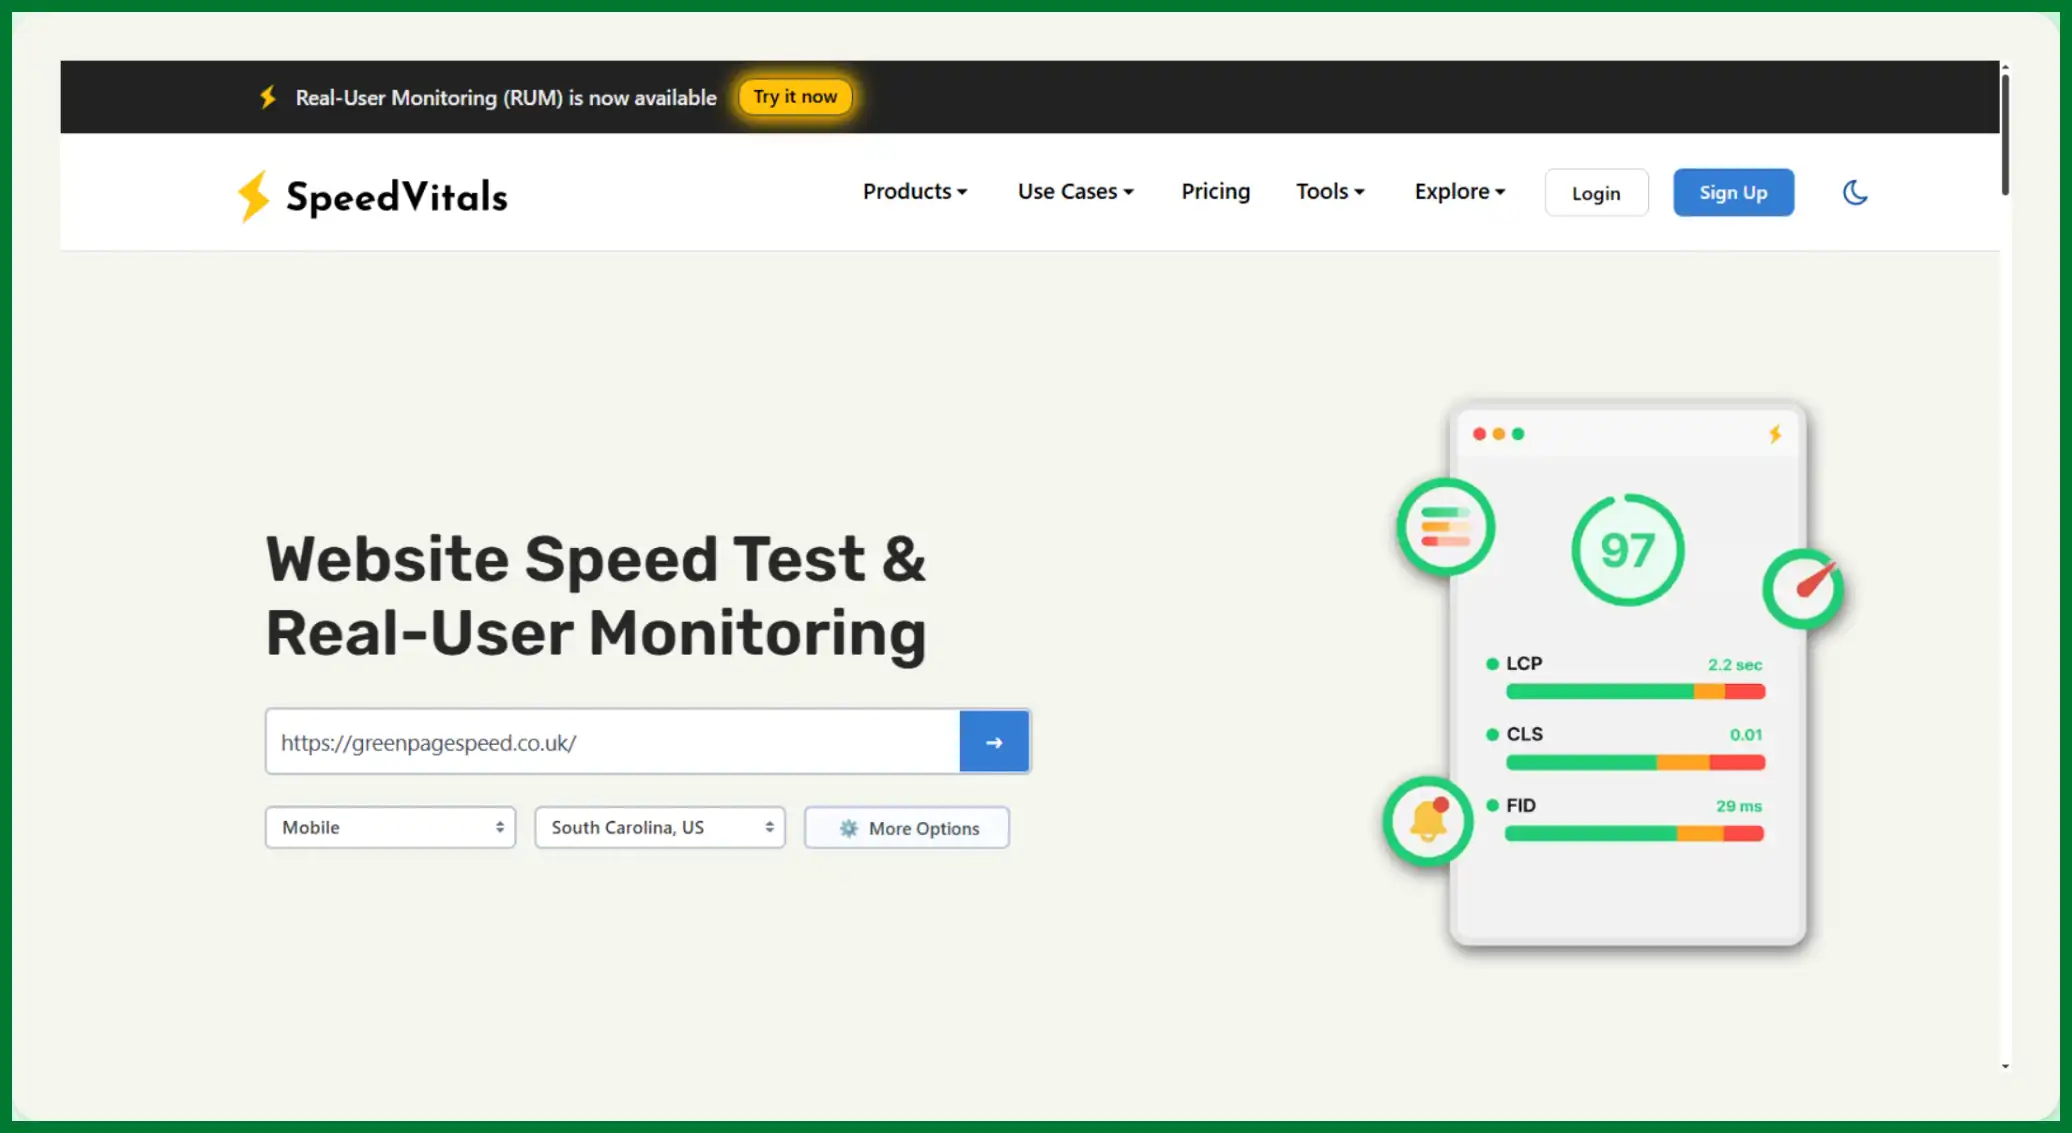
Task: Click the URL input field
Action: point(612,742)
